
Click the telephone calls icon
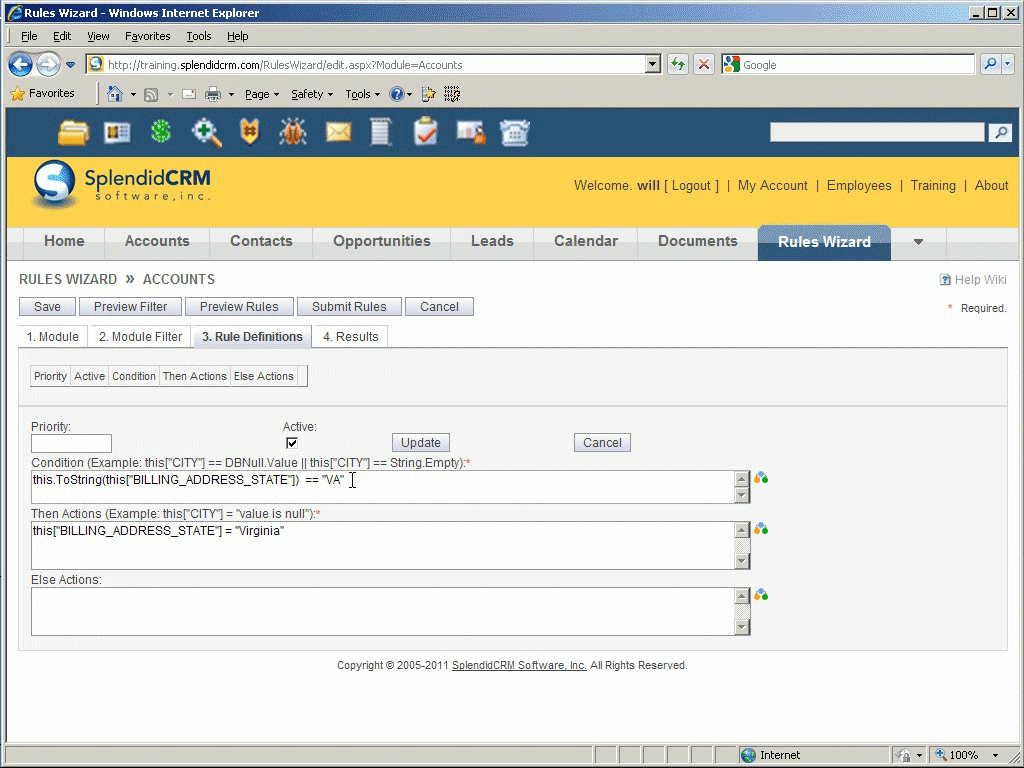coord(515,132)
